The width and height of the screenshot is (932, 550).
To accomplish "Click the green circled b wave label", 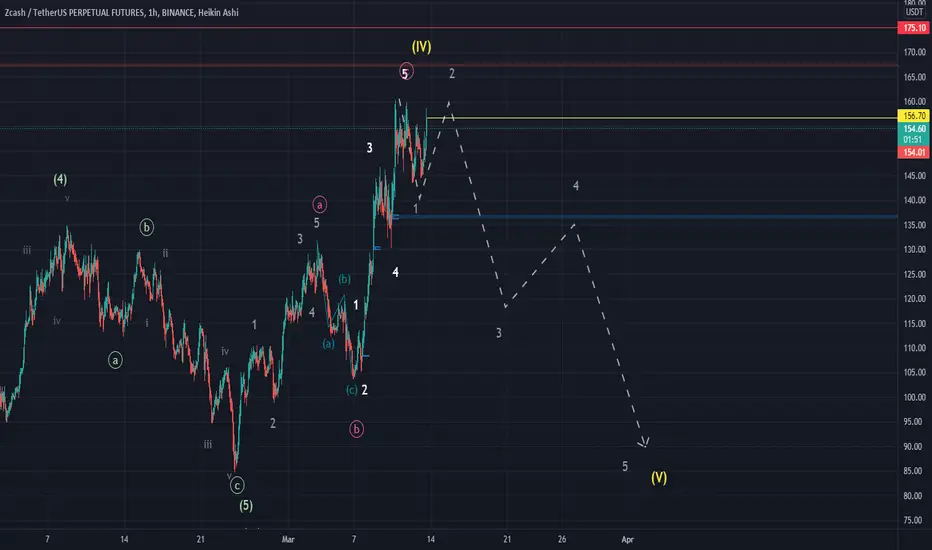I will point(146,227).
